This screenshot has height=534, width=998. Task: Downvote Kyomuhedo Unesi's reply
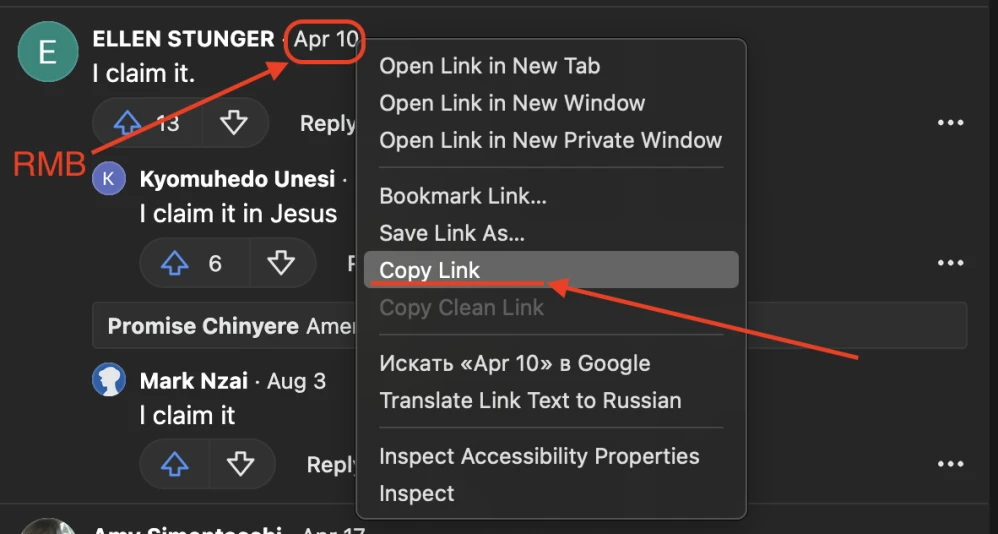281,264
